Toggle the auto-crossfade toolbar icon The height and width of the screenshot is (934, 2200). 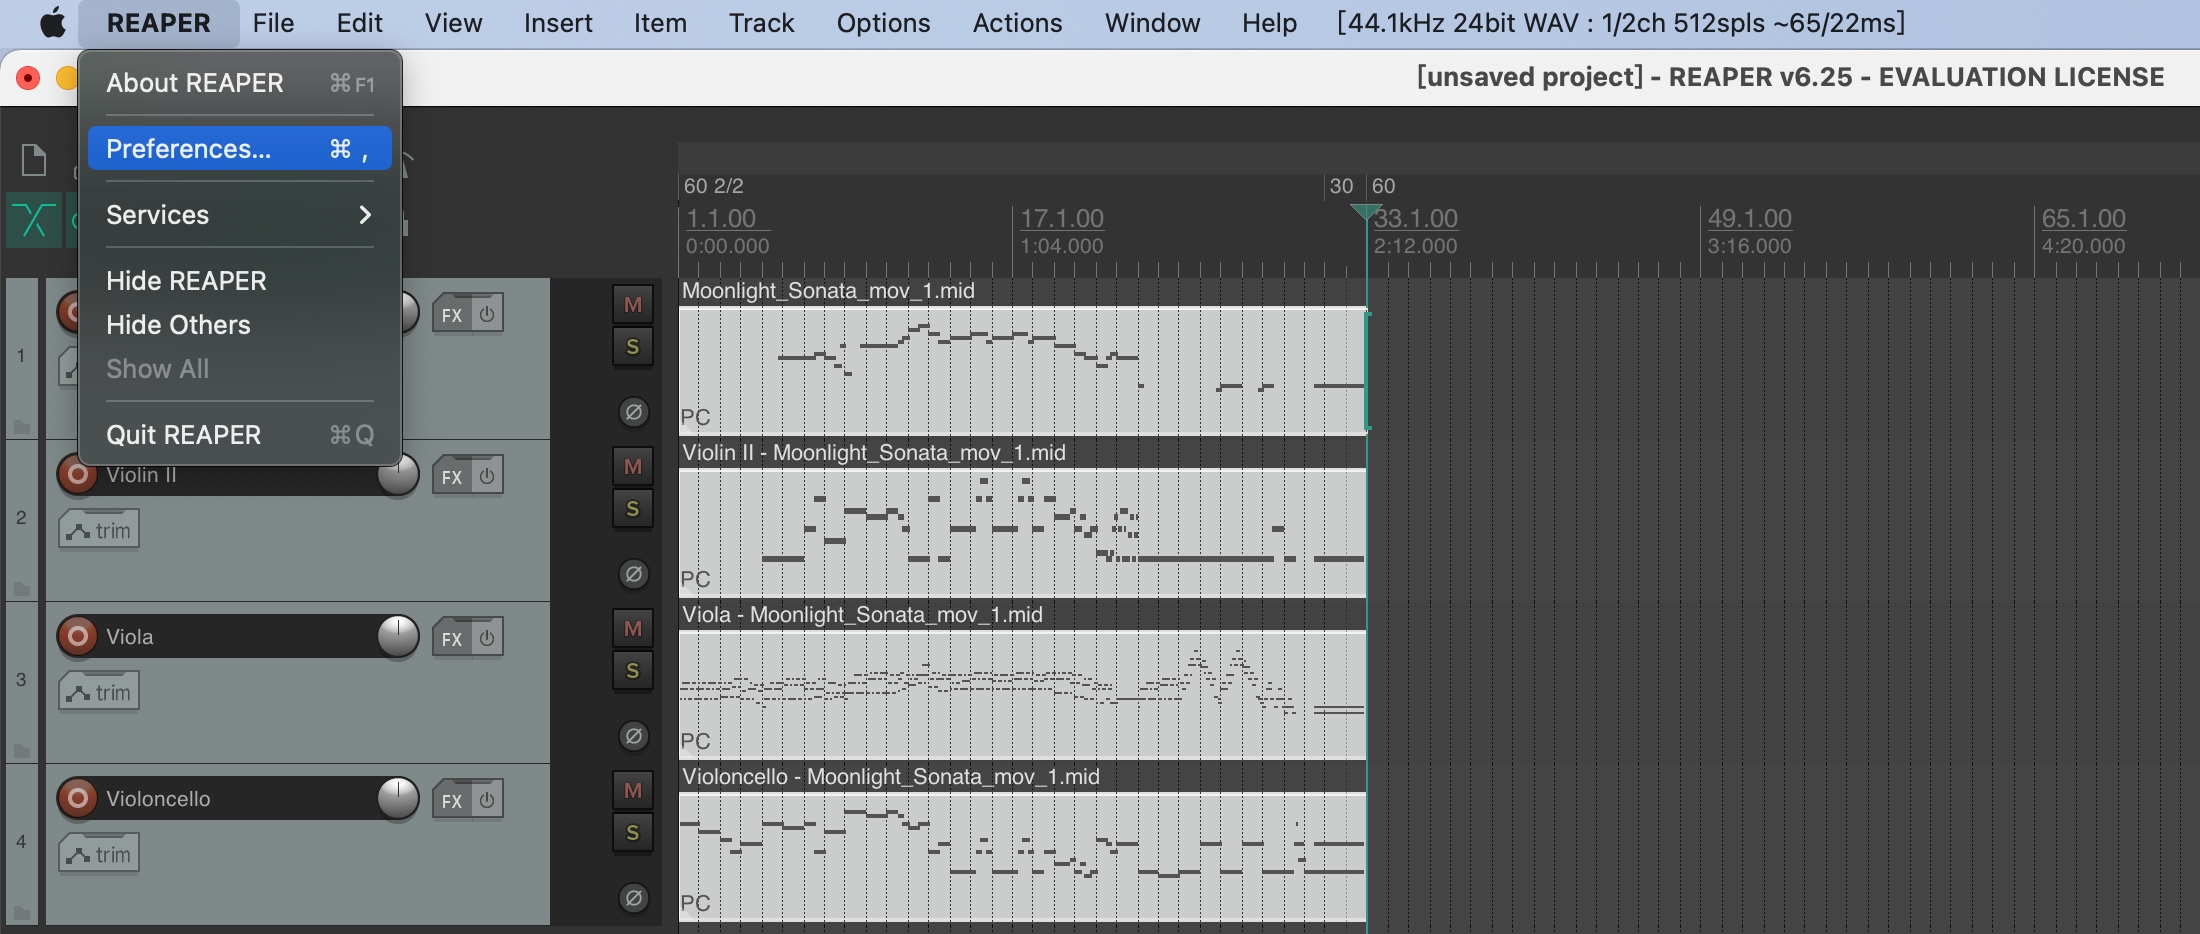(34, 220)
